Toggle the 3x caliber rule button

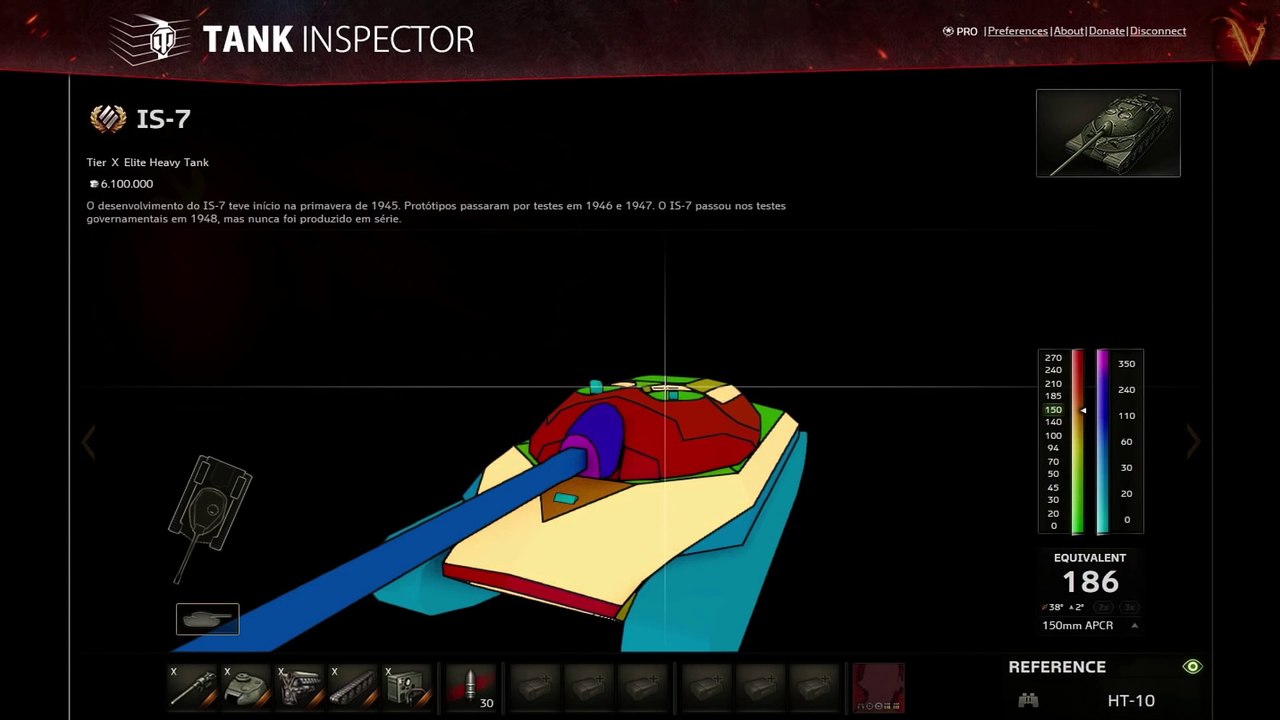pos(1129,607)
